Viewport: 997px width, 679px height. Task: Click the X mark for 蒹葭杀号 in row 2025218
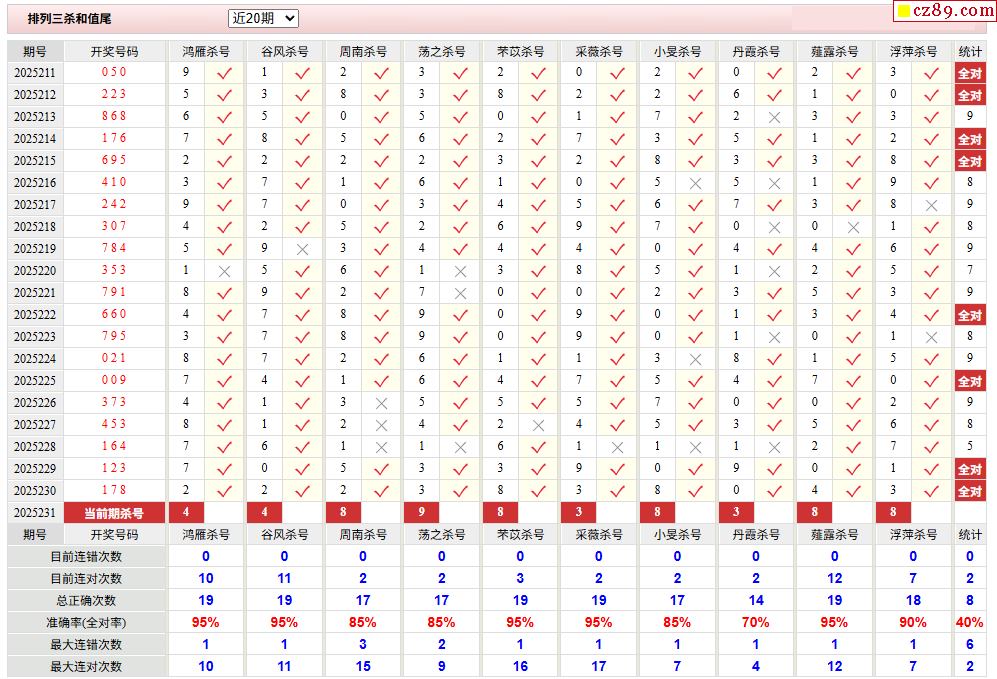click(853, 227)
